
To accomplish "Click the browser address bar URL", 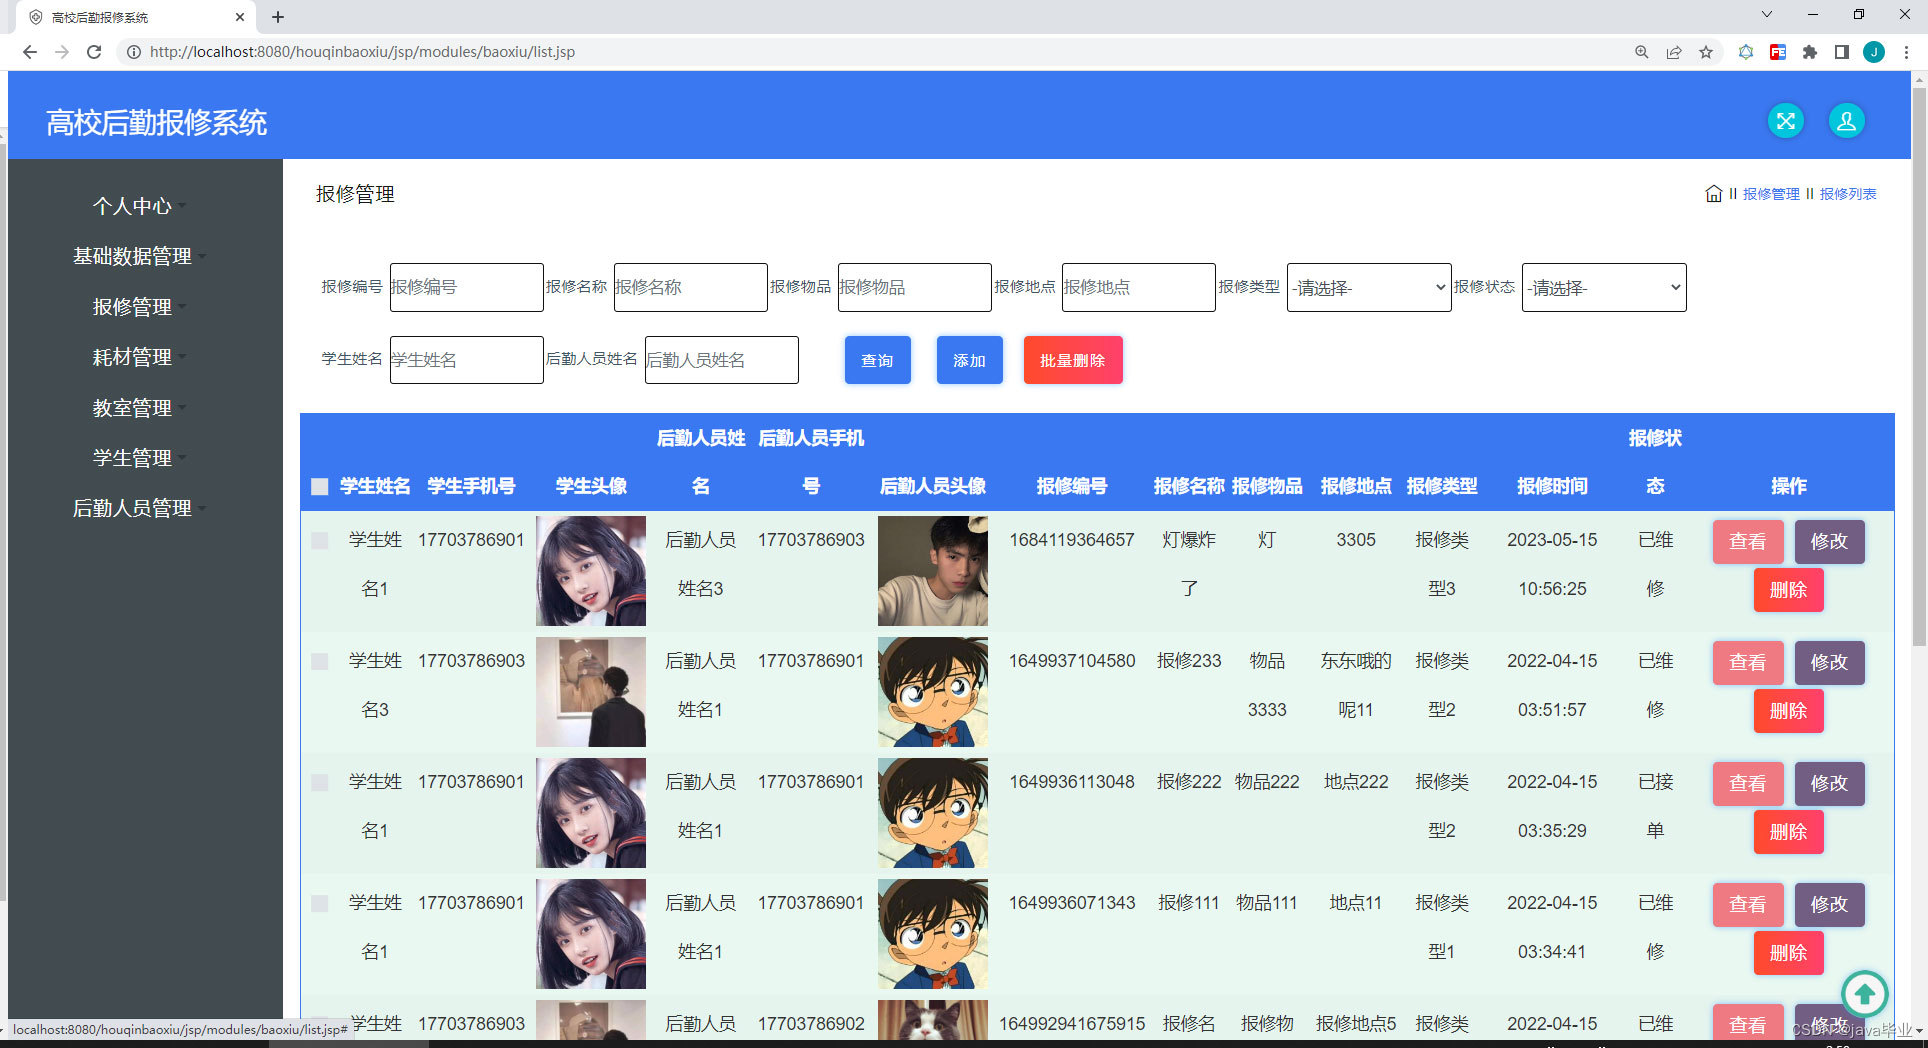I will [x=362, y=52].
